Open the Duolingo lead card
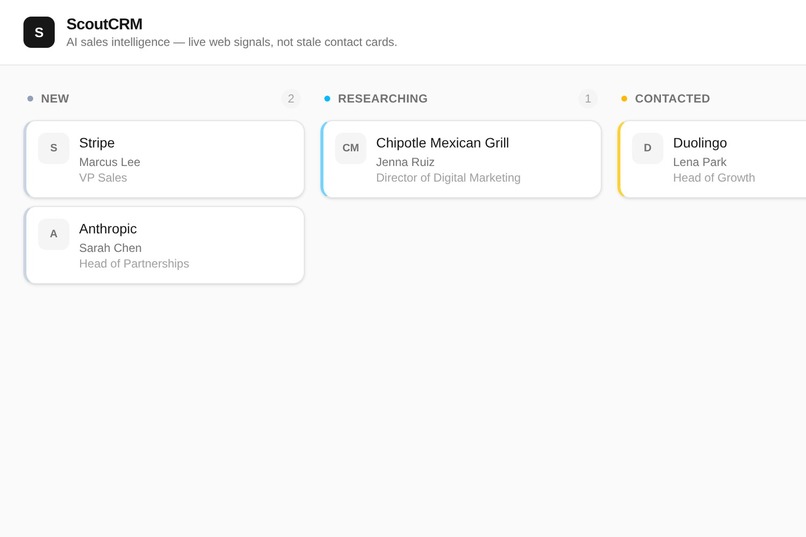The height and width of the screenshot is (537, 806). pos(712,159)
